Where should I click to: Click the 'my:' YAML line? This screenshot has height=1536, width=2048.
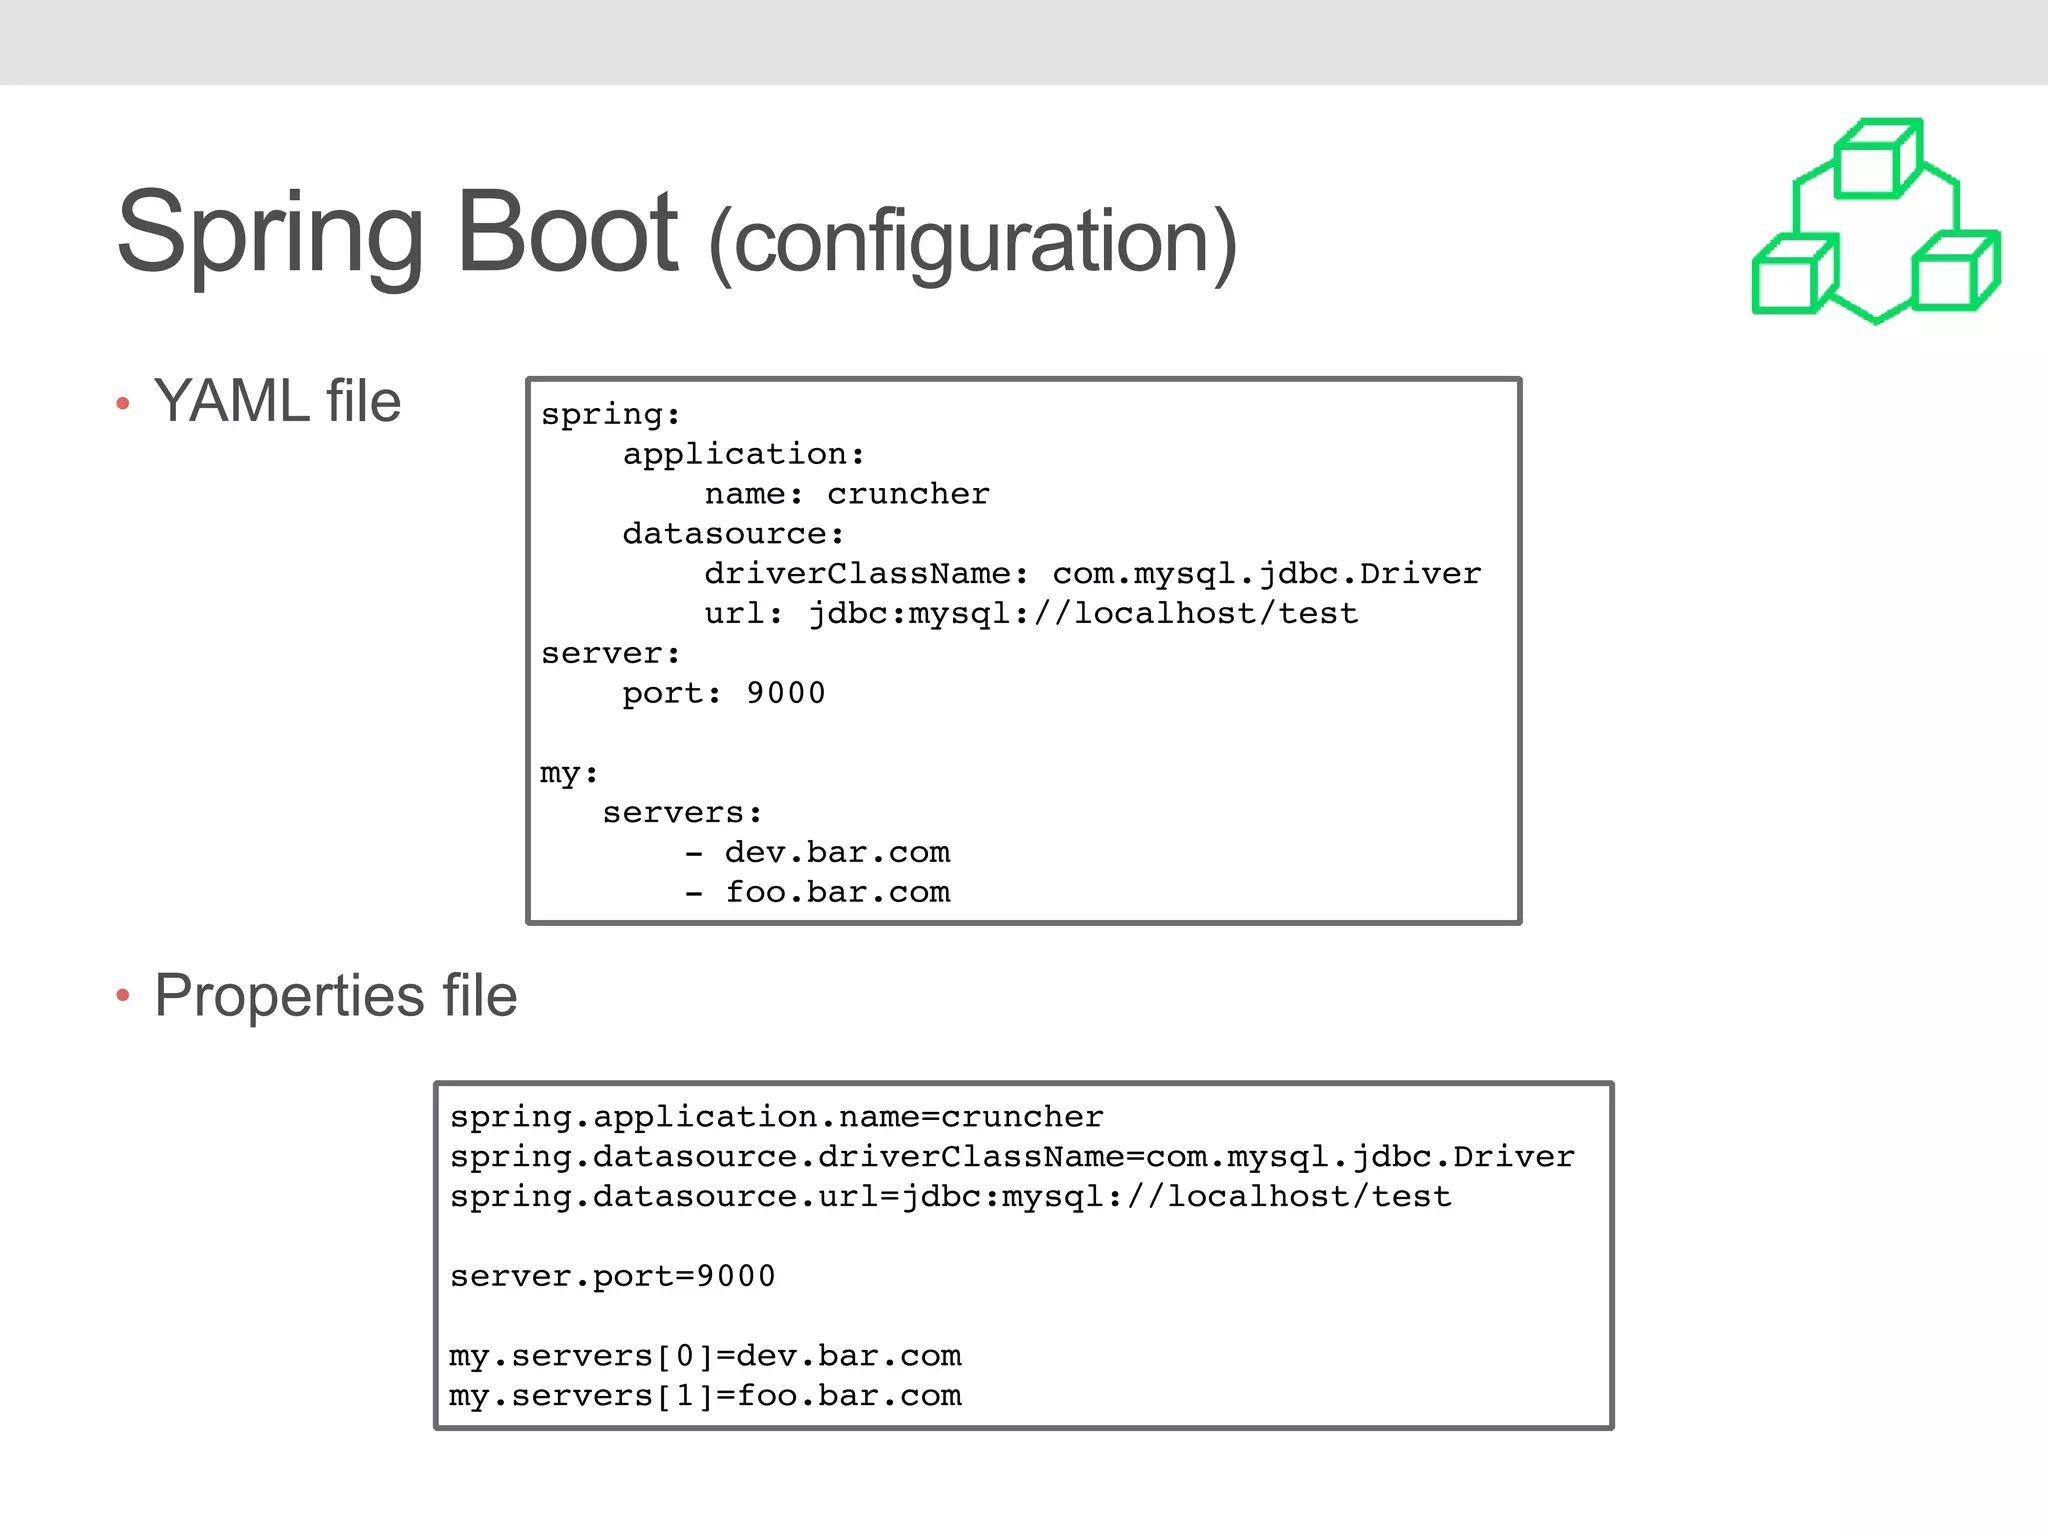[569, 774]
